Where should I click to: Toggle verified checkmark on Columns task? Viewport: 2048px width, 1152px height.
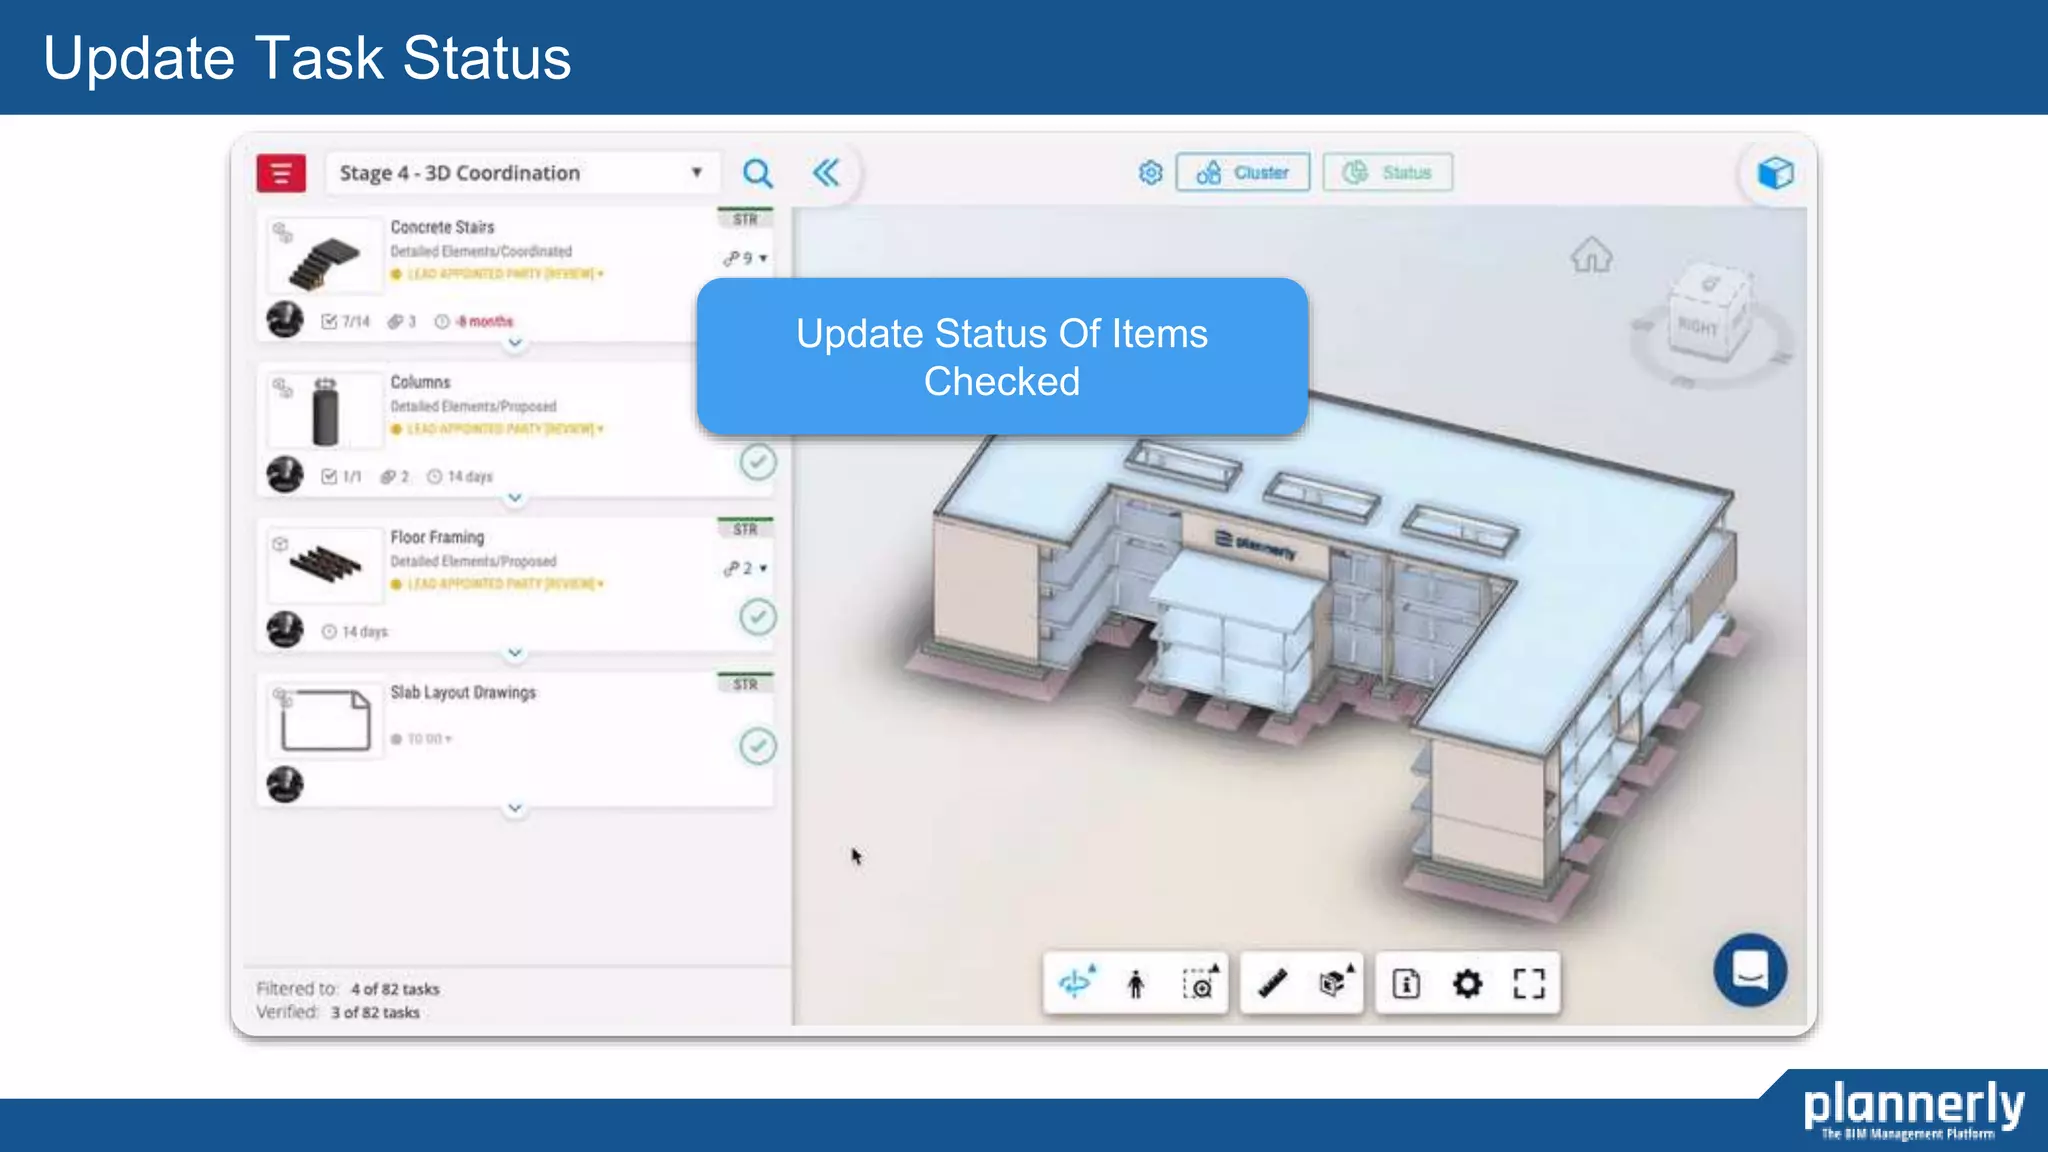pyautogui.click(x=758, y=462)
